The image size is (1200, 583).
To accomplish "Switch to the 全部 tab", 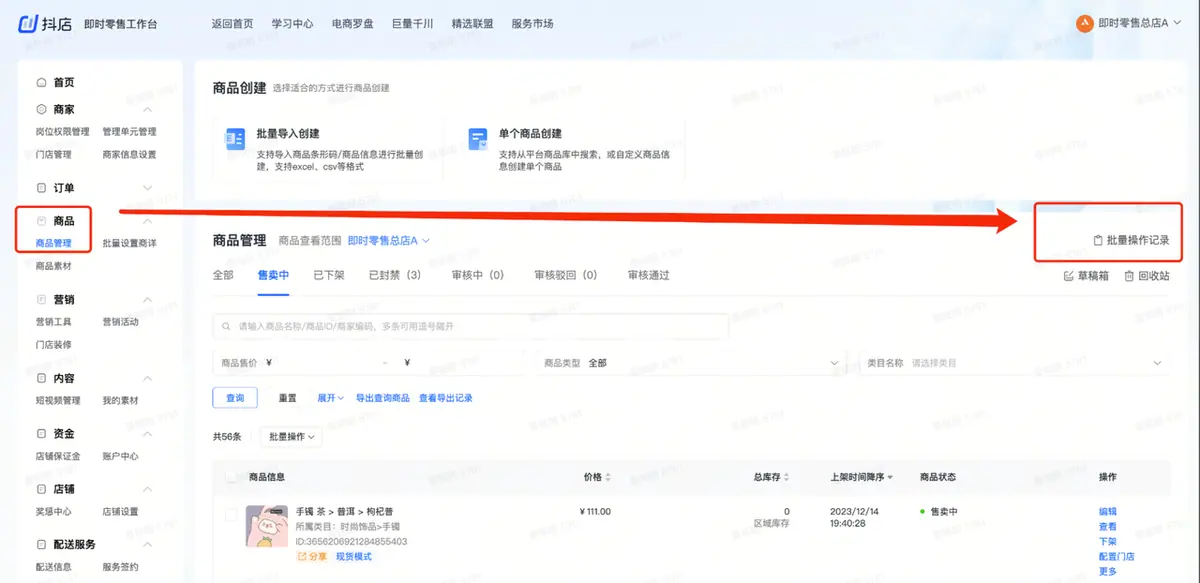I will (x=223, y=275).
